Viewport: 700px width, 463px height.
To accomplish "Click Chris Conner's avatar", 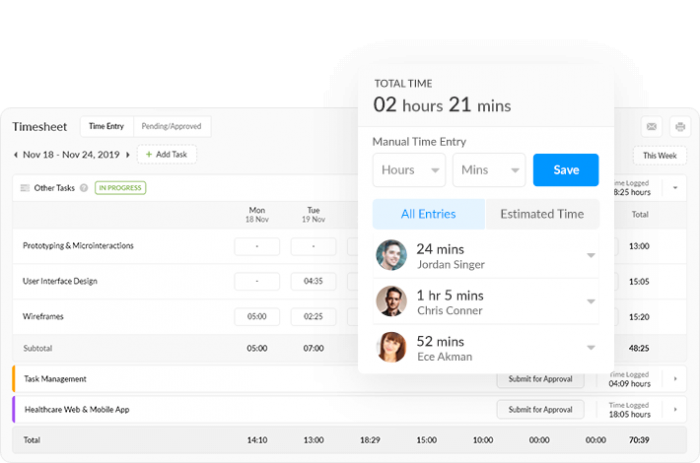I will [392, 301].
